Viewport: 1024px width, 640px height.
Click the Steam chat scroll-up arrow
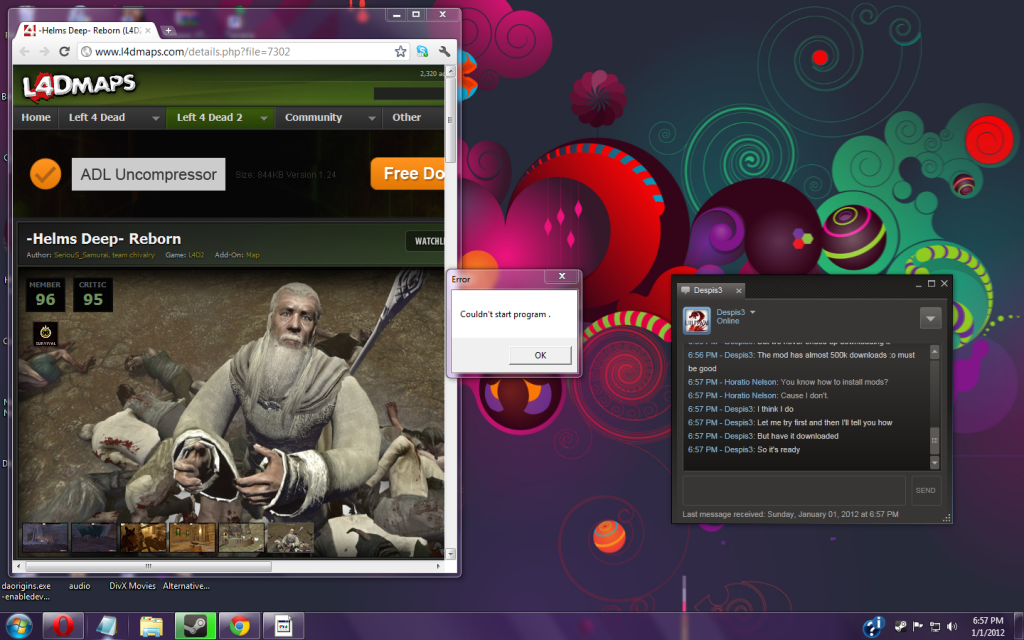pyautogui.click(x=935, y=352)
